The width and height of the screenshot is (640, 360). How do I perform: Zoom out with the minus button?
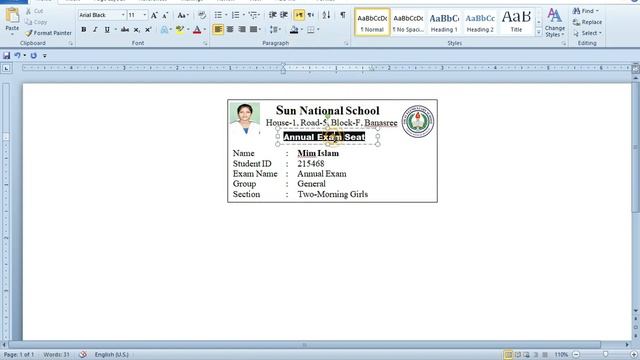coord(576,355)
